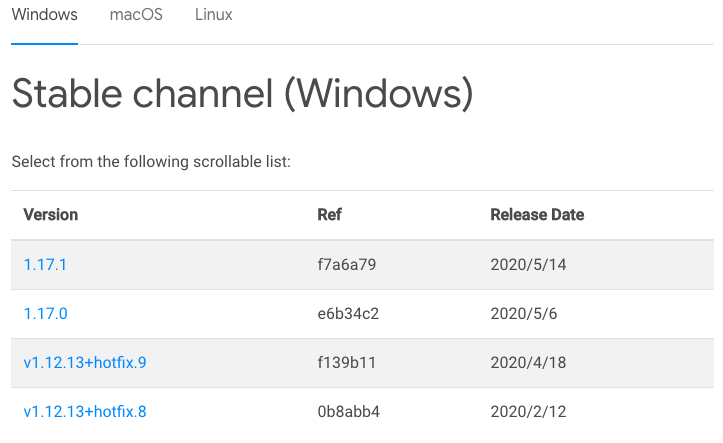The image size is (723, 443).
Task: Select release date 2020/4/18
Action: click(x=528, y=362)
